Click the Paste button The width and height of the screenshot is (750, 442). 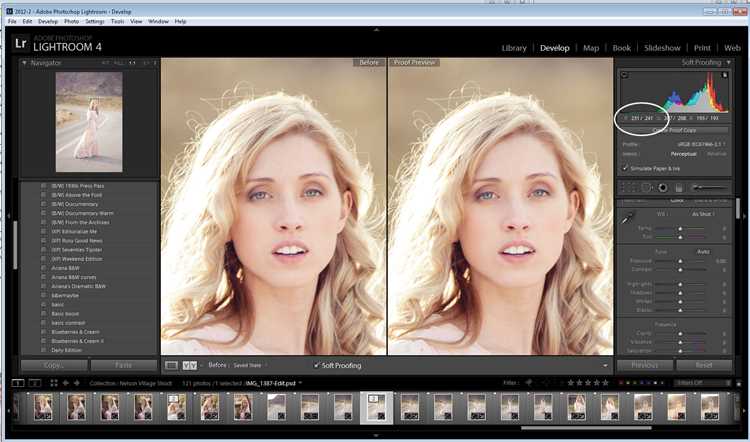click(124, 365)
